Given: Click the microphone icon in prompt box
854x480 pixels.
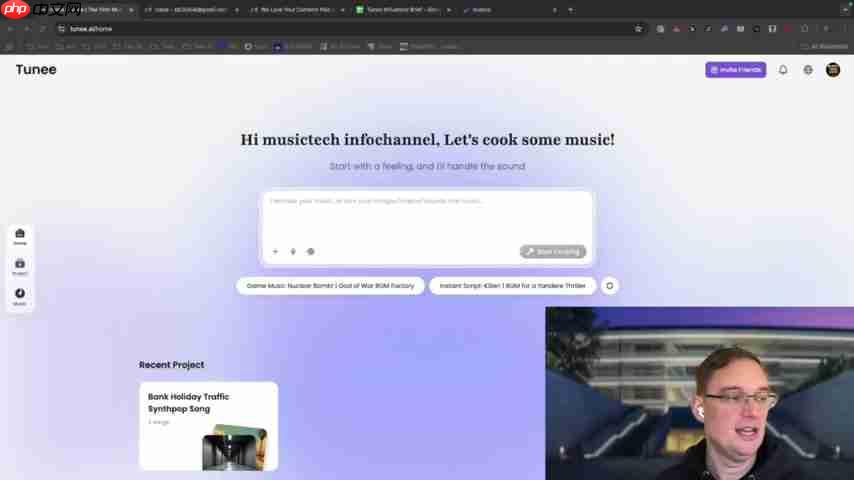Looking at the screenshot, I should coord(293,252).
